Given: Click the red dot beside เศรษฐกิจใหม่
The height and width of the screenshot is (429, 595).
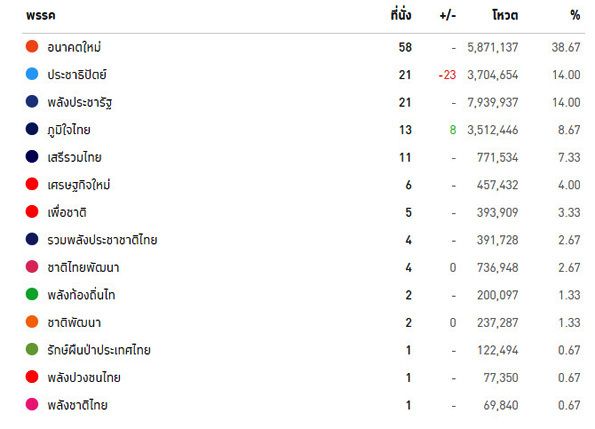Looking at the screenshot, I should pyautogui.click(x=32, y=184).
